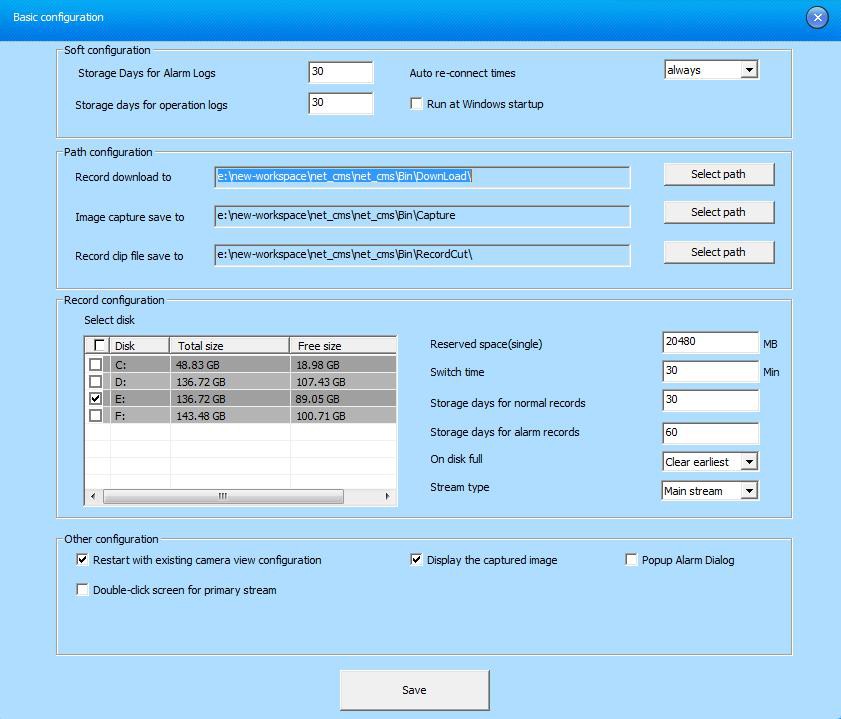Toggle the select-all disks header checkbox
This screenshot has width=841, height=719.
98,346
